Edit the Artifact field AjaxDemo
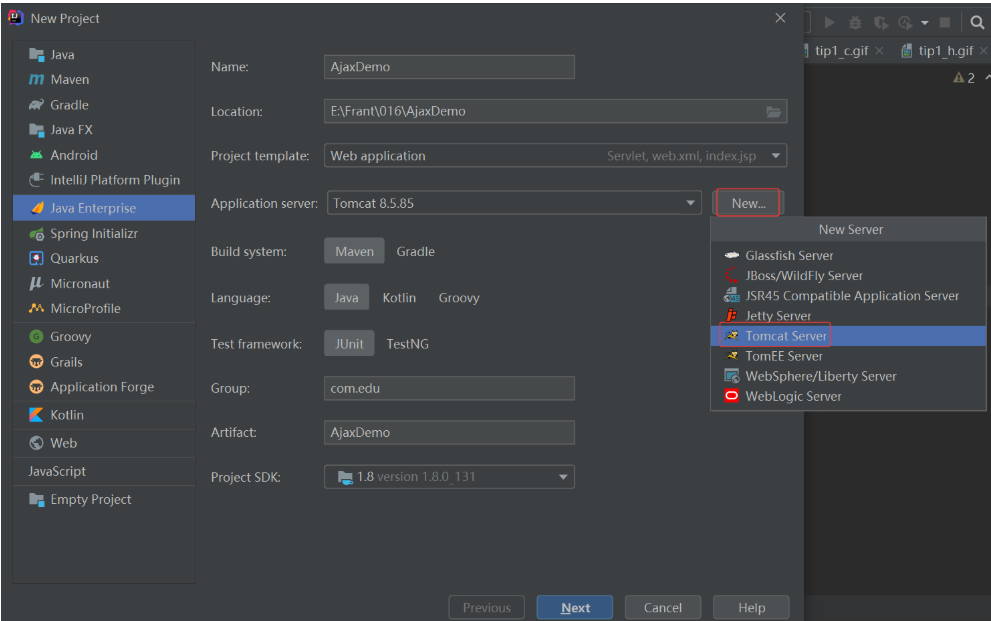This screenshot has height=621, width=991. (x=449, y=433)
